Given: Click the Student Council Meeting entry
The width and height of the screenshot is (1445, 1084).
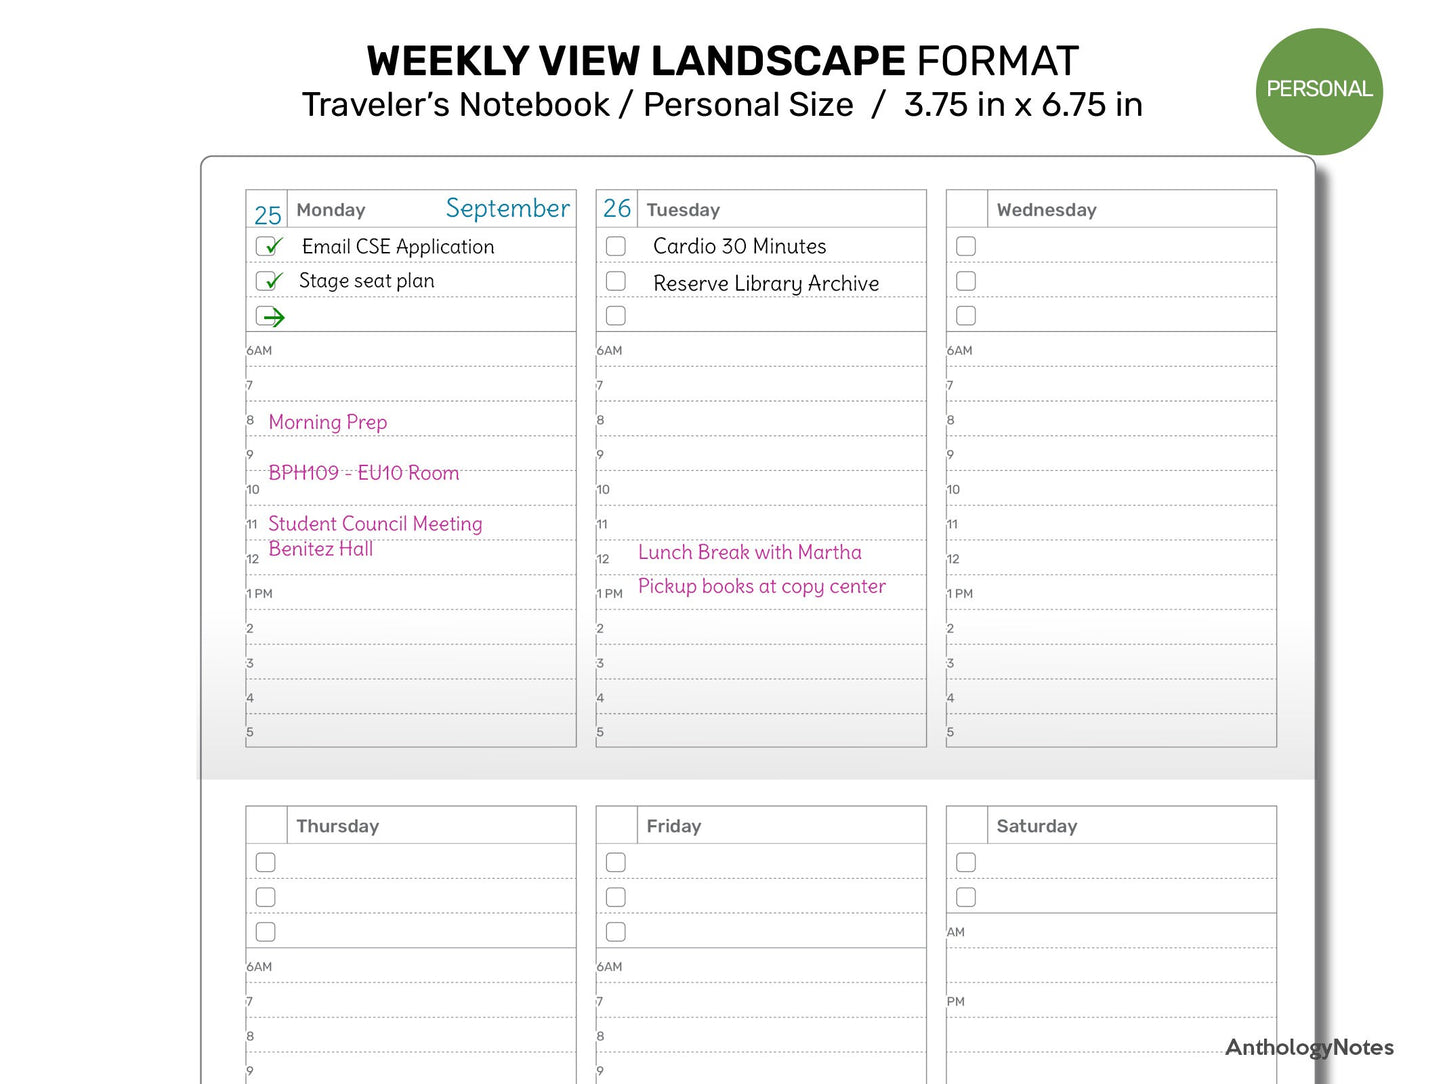Looking at the screenshot, I should coord(375,524).
